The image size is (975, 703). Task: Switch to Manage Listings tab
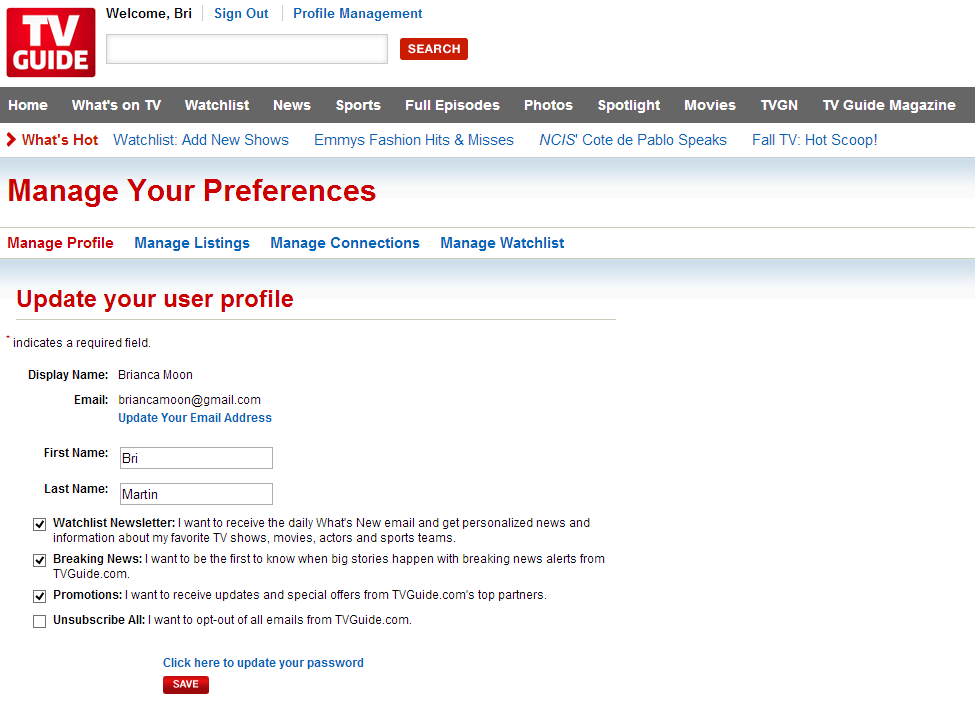192,243
